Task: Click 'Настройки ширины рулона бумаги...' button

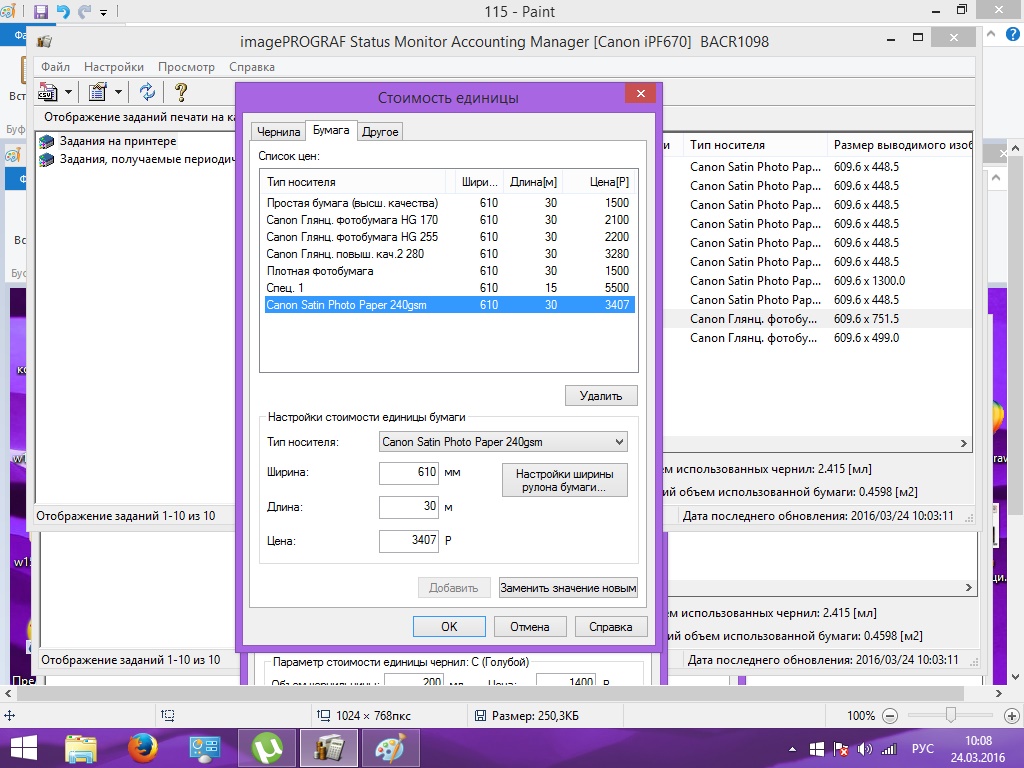Action: click(x=564, y=481)
